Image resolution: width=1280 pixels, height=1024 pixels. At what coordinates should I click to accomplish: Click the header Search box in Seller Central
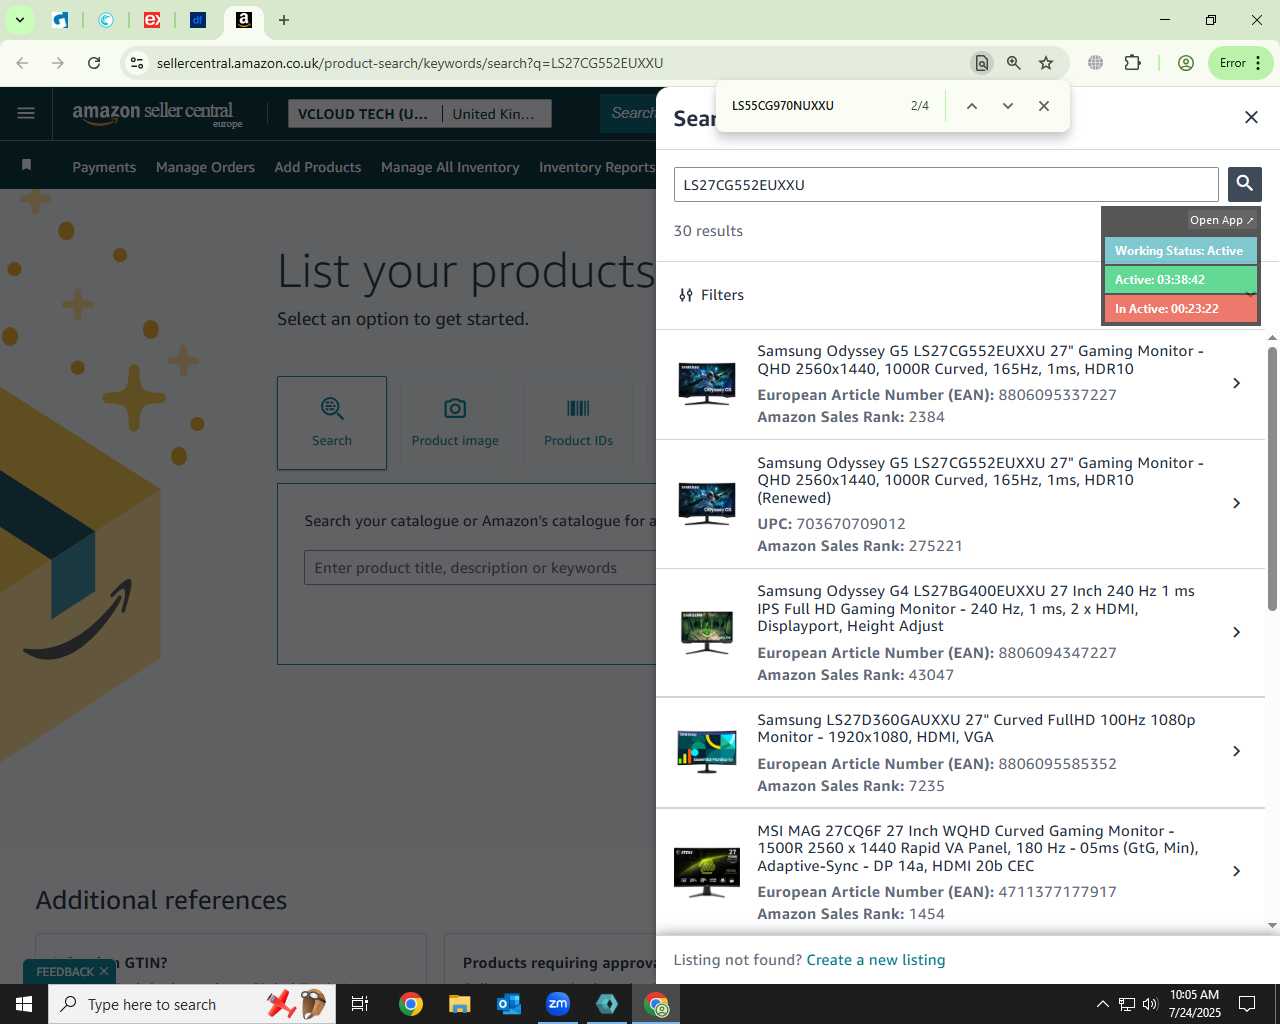629,113
